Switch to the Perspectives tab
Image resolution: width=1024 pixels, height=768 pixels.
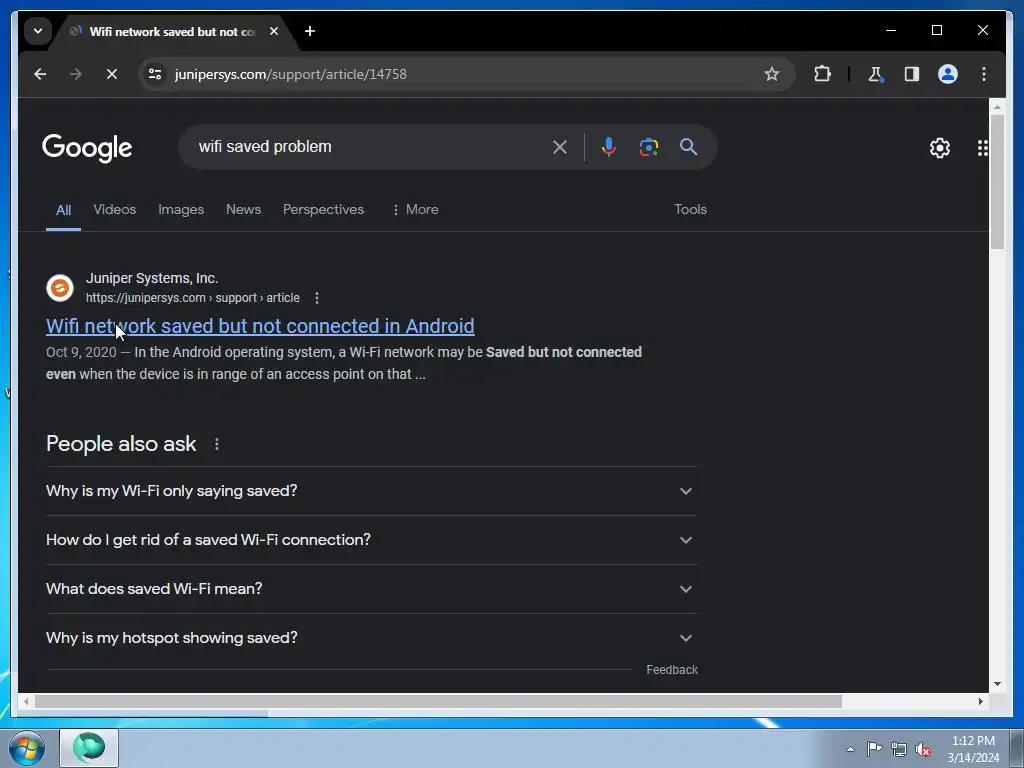pyautogui.click(x=323, y=210)
